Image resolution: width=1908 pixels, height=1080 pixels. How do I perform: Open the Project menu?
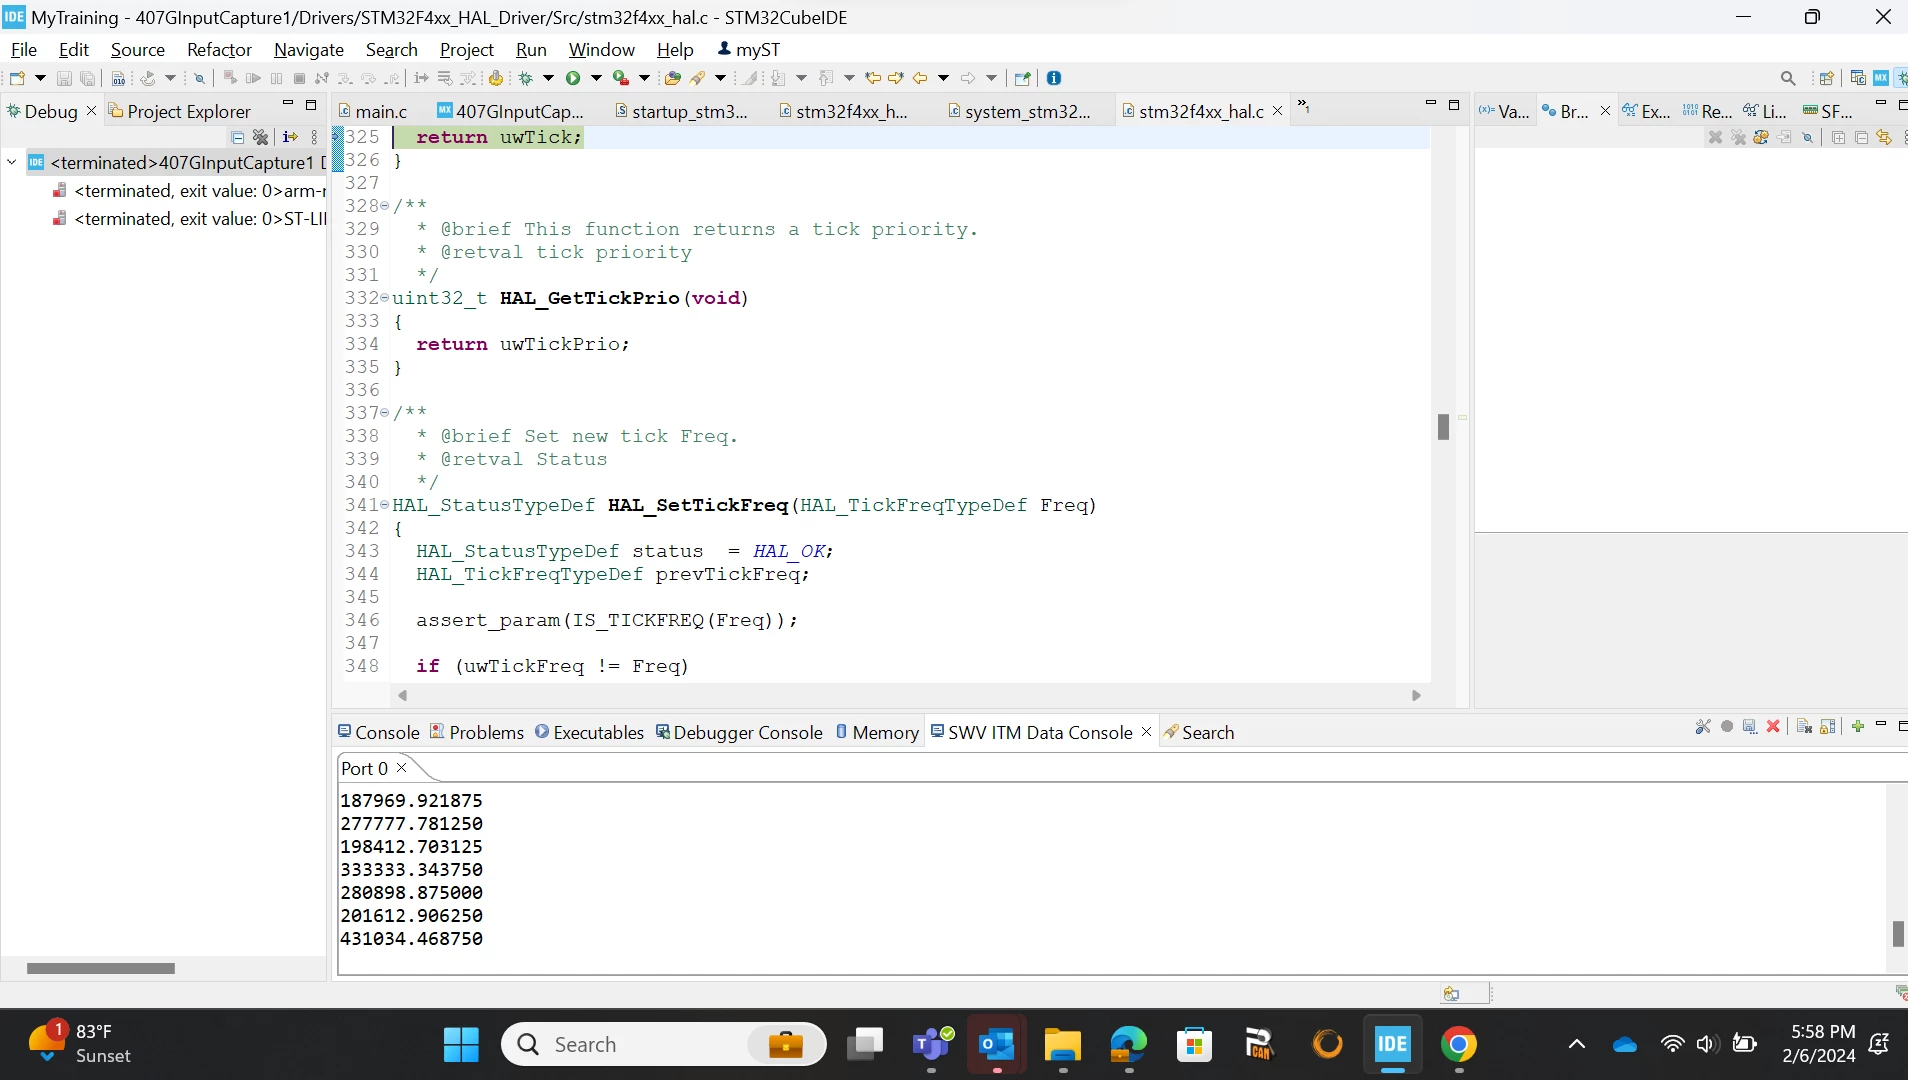(466, 50)
